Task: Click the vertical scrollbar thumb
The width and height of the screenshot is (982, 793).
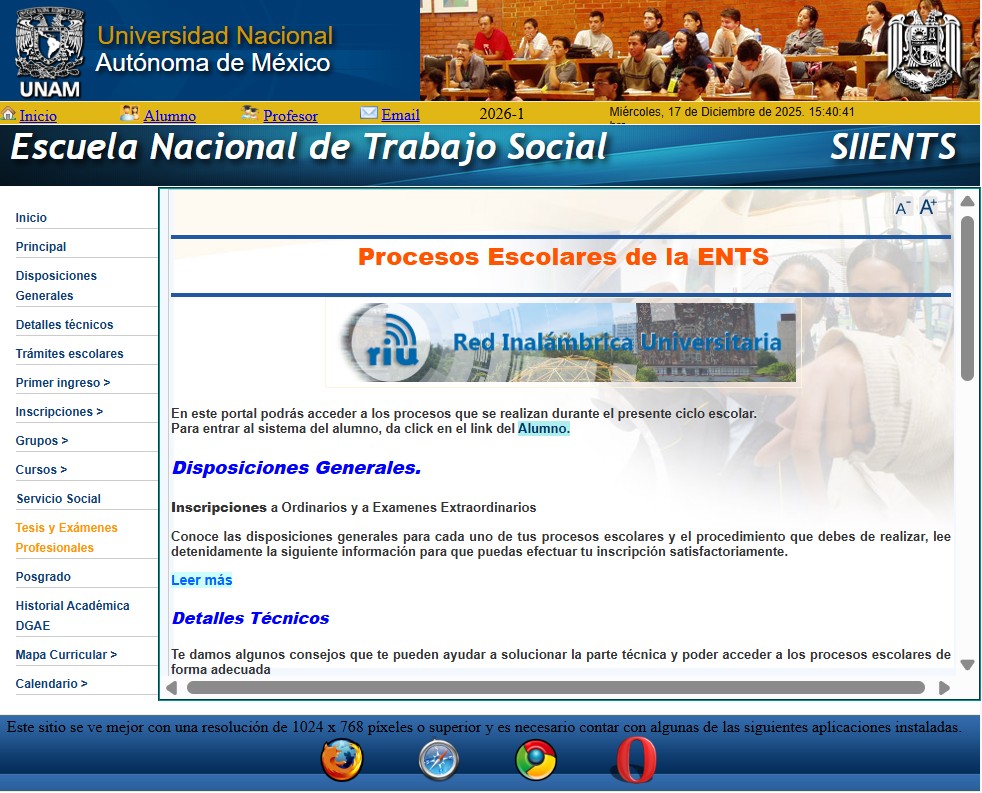Action: 968,298
